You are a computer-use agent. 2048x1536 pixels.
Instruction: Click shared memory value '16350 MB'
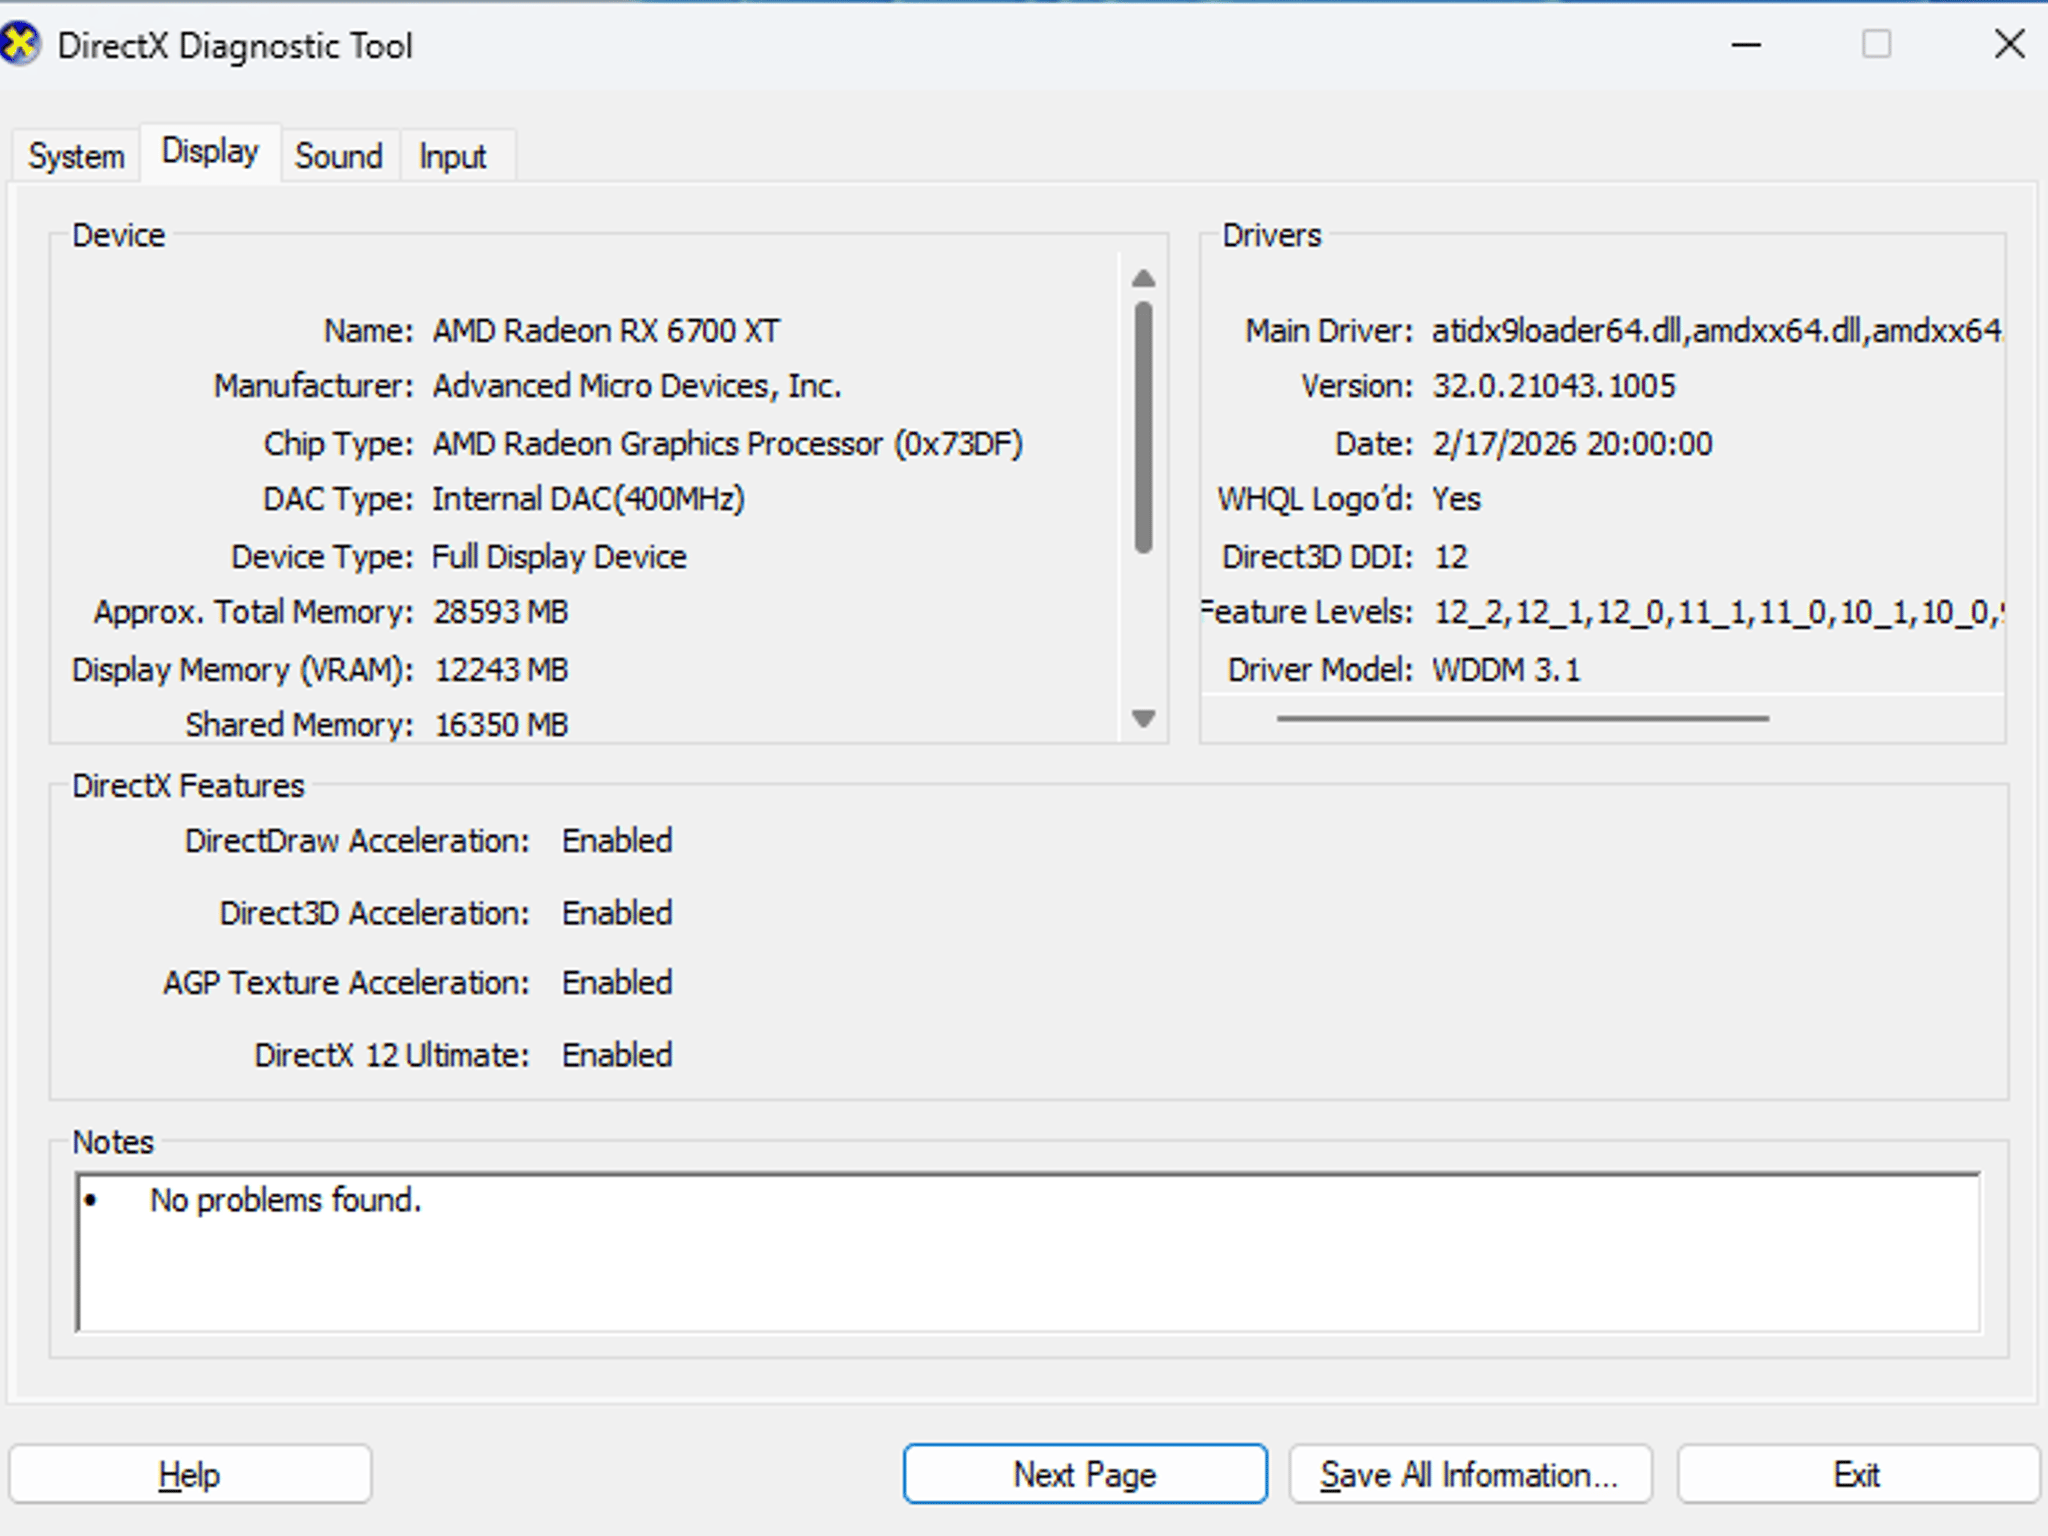click(501, 725)
